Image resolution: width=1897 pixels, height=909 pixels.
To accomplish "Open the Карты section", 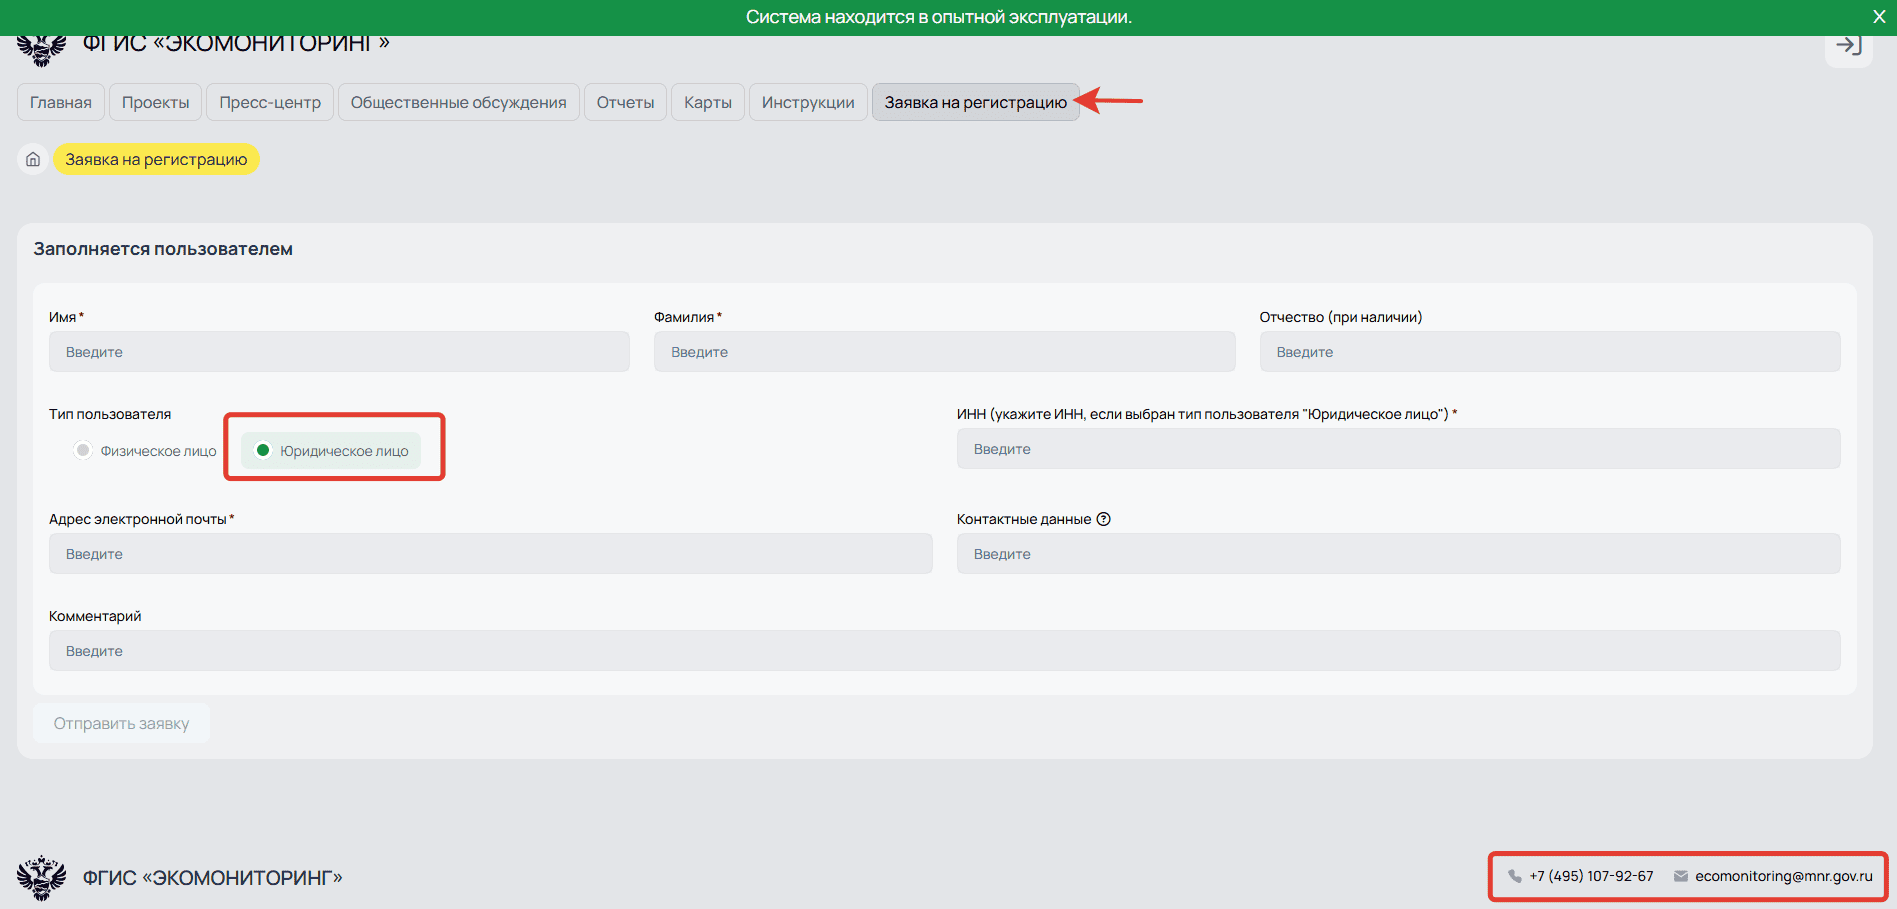I will tap(707, 102).
